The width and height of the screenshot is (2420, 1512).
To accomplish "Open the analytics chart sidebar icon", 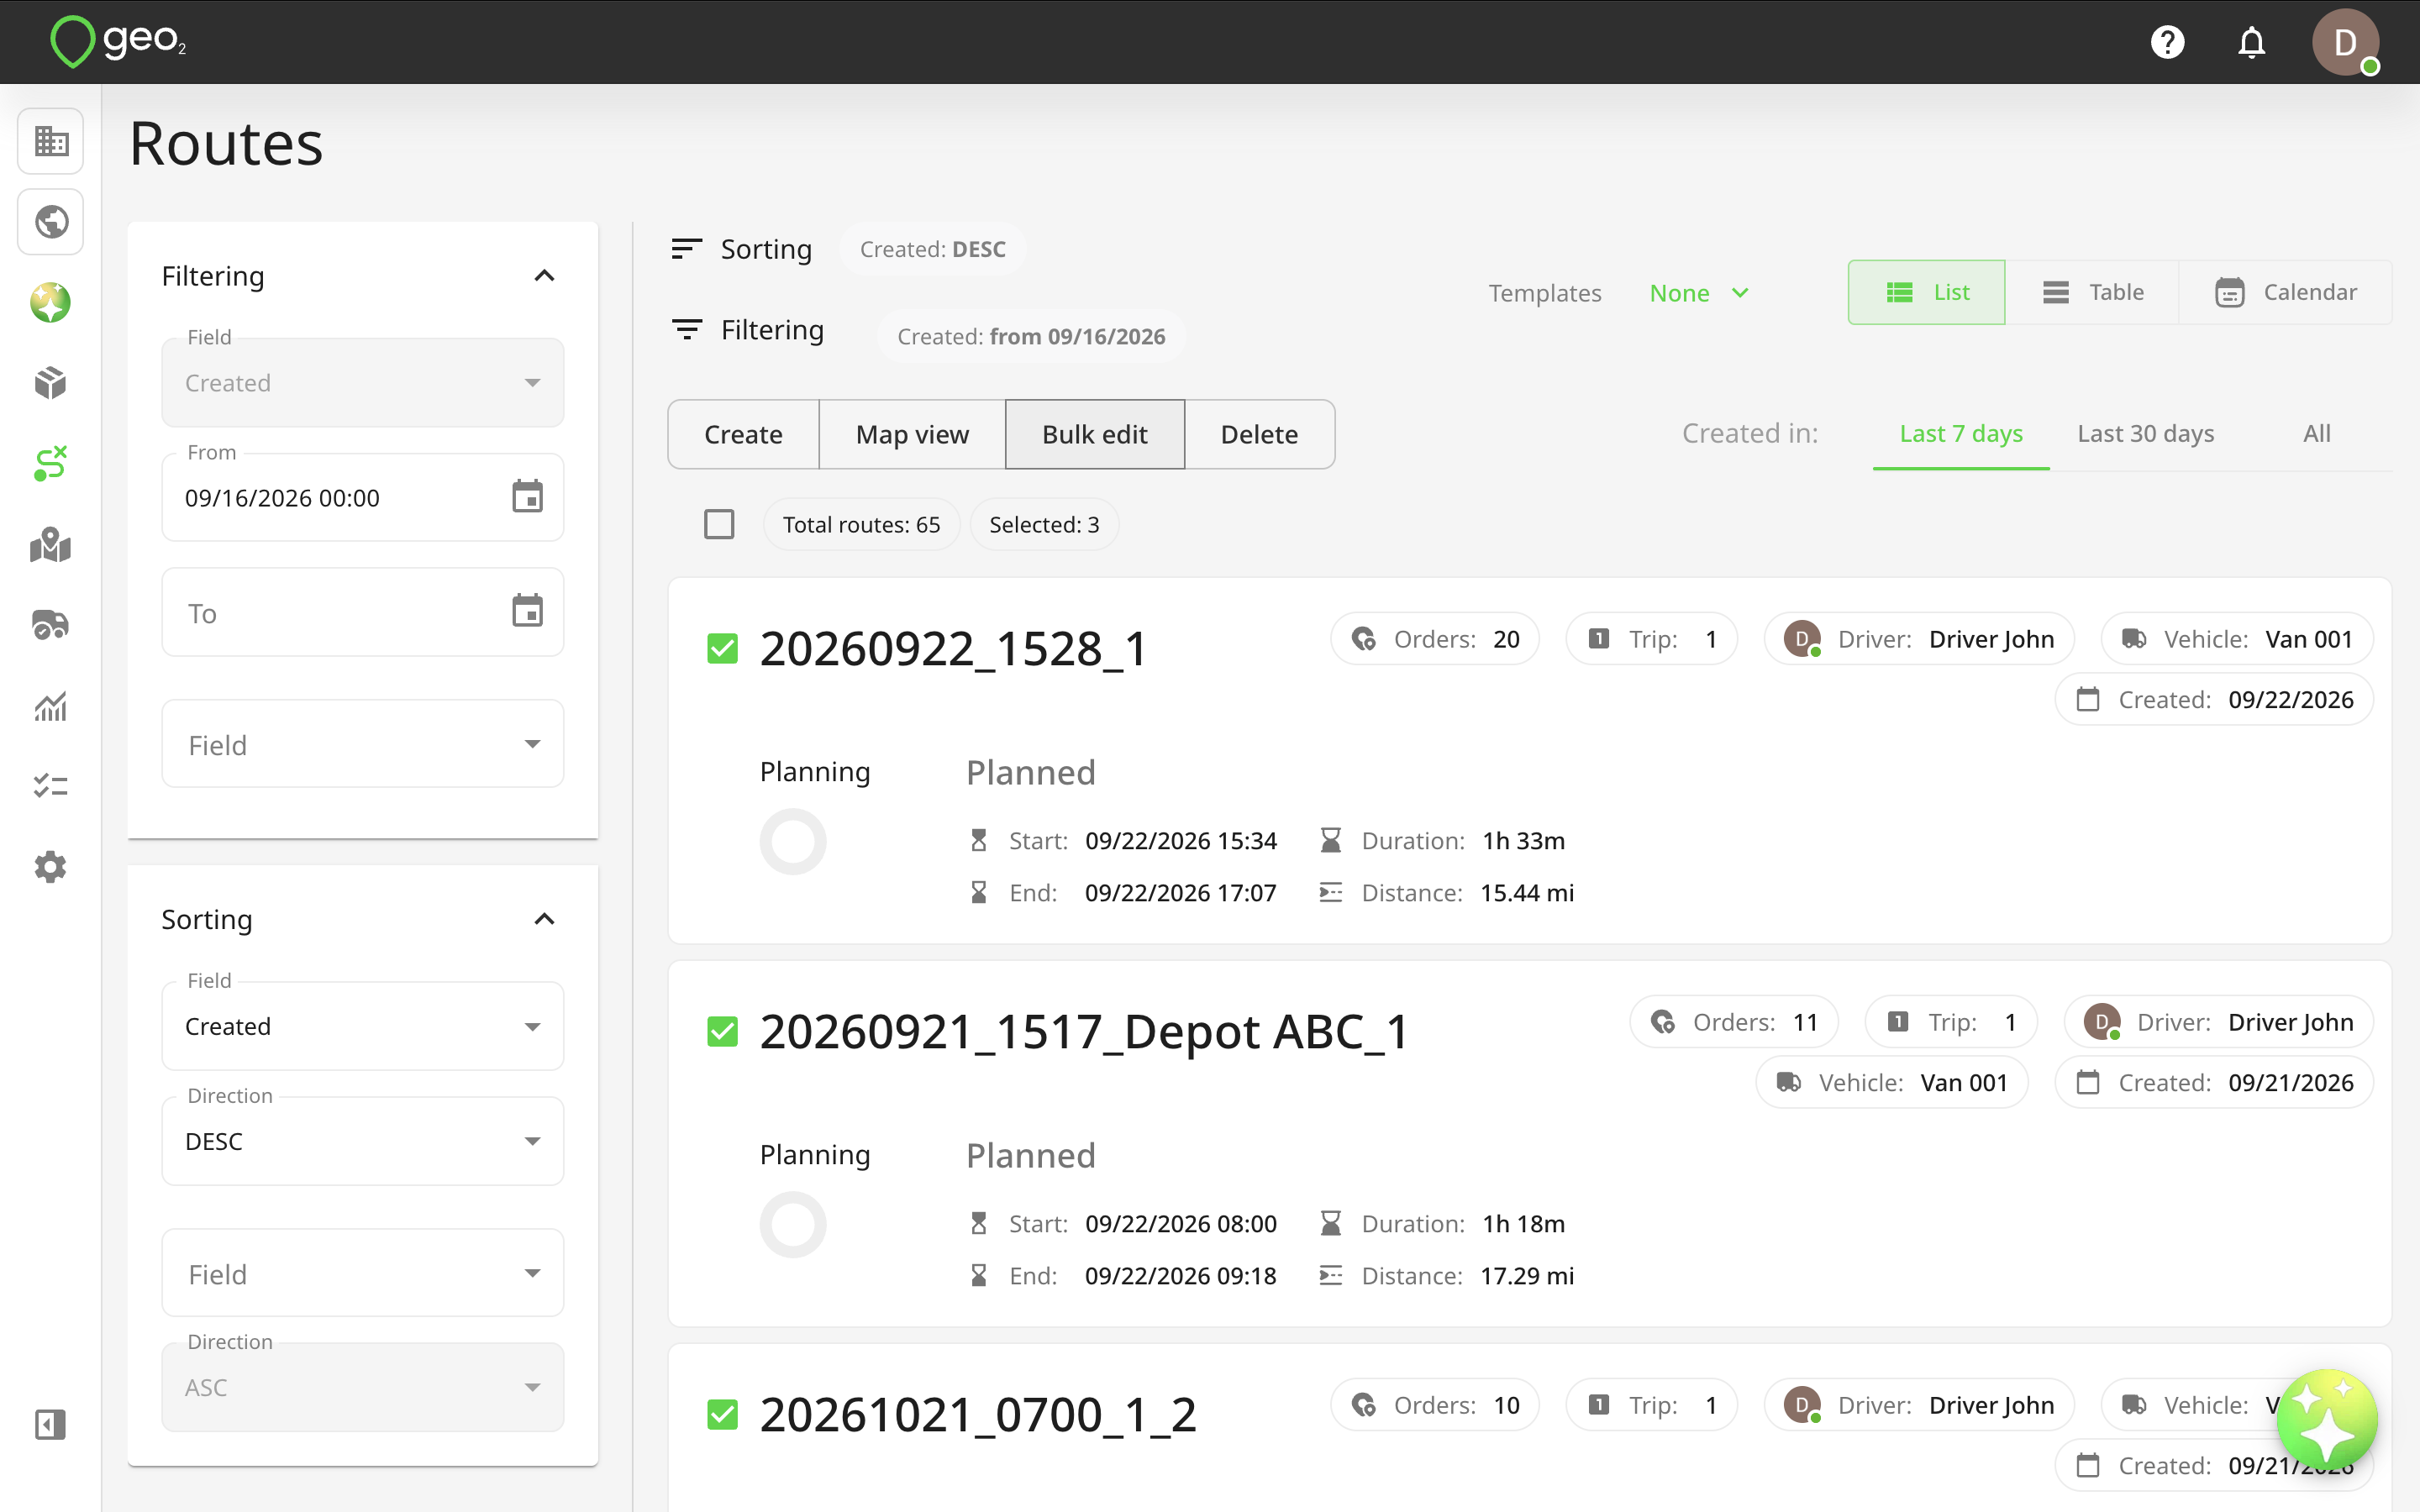I will coord(51,706).
